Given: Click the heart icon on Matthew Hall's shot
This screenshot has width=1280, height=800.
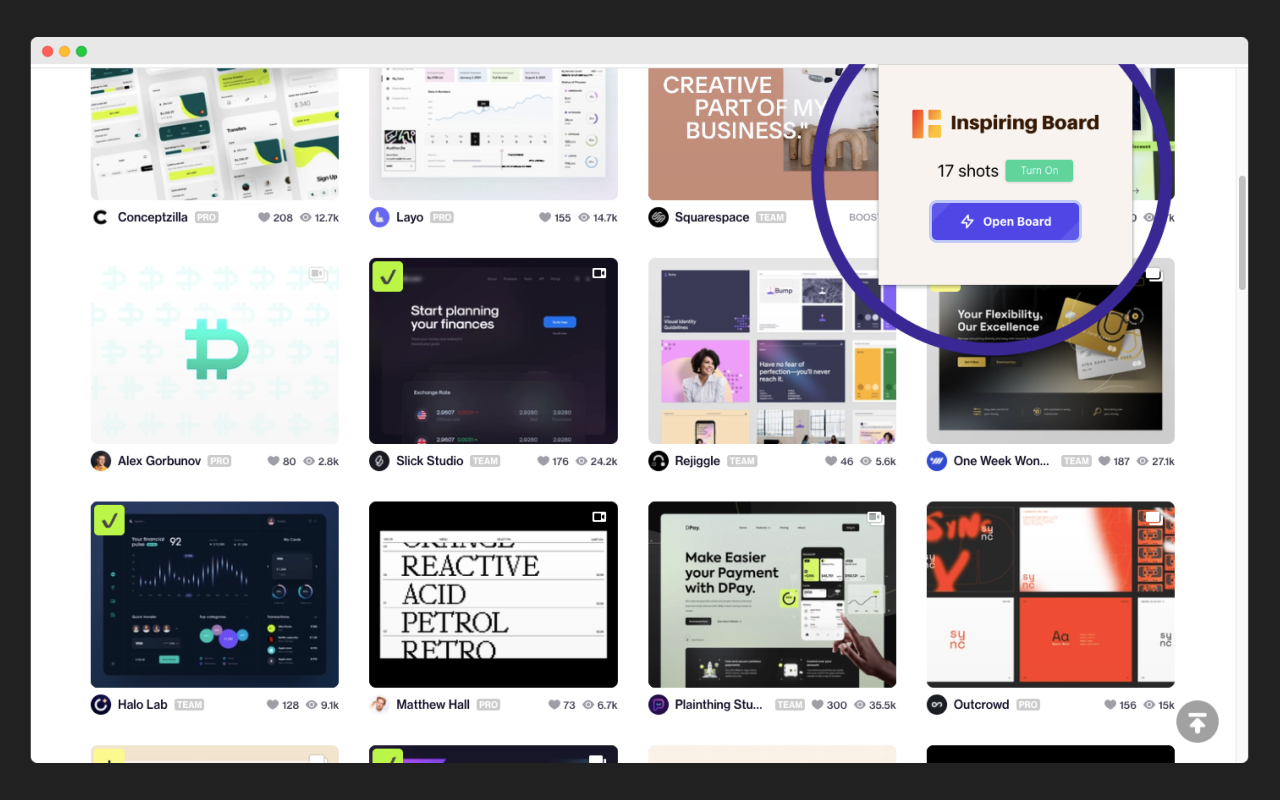Looking at the screenshot, I should click(x=554, y=705).
